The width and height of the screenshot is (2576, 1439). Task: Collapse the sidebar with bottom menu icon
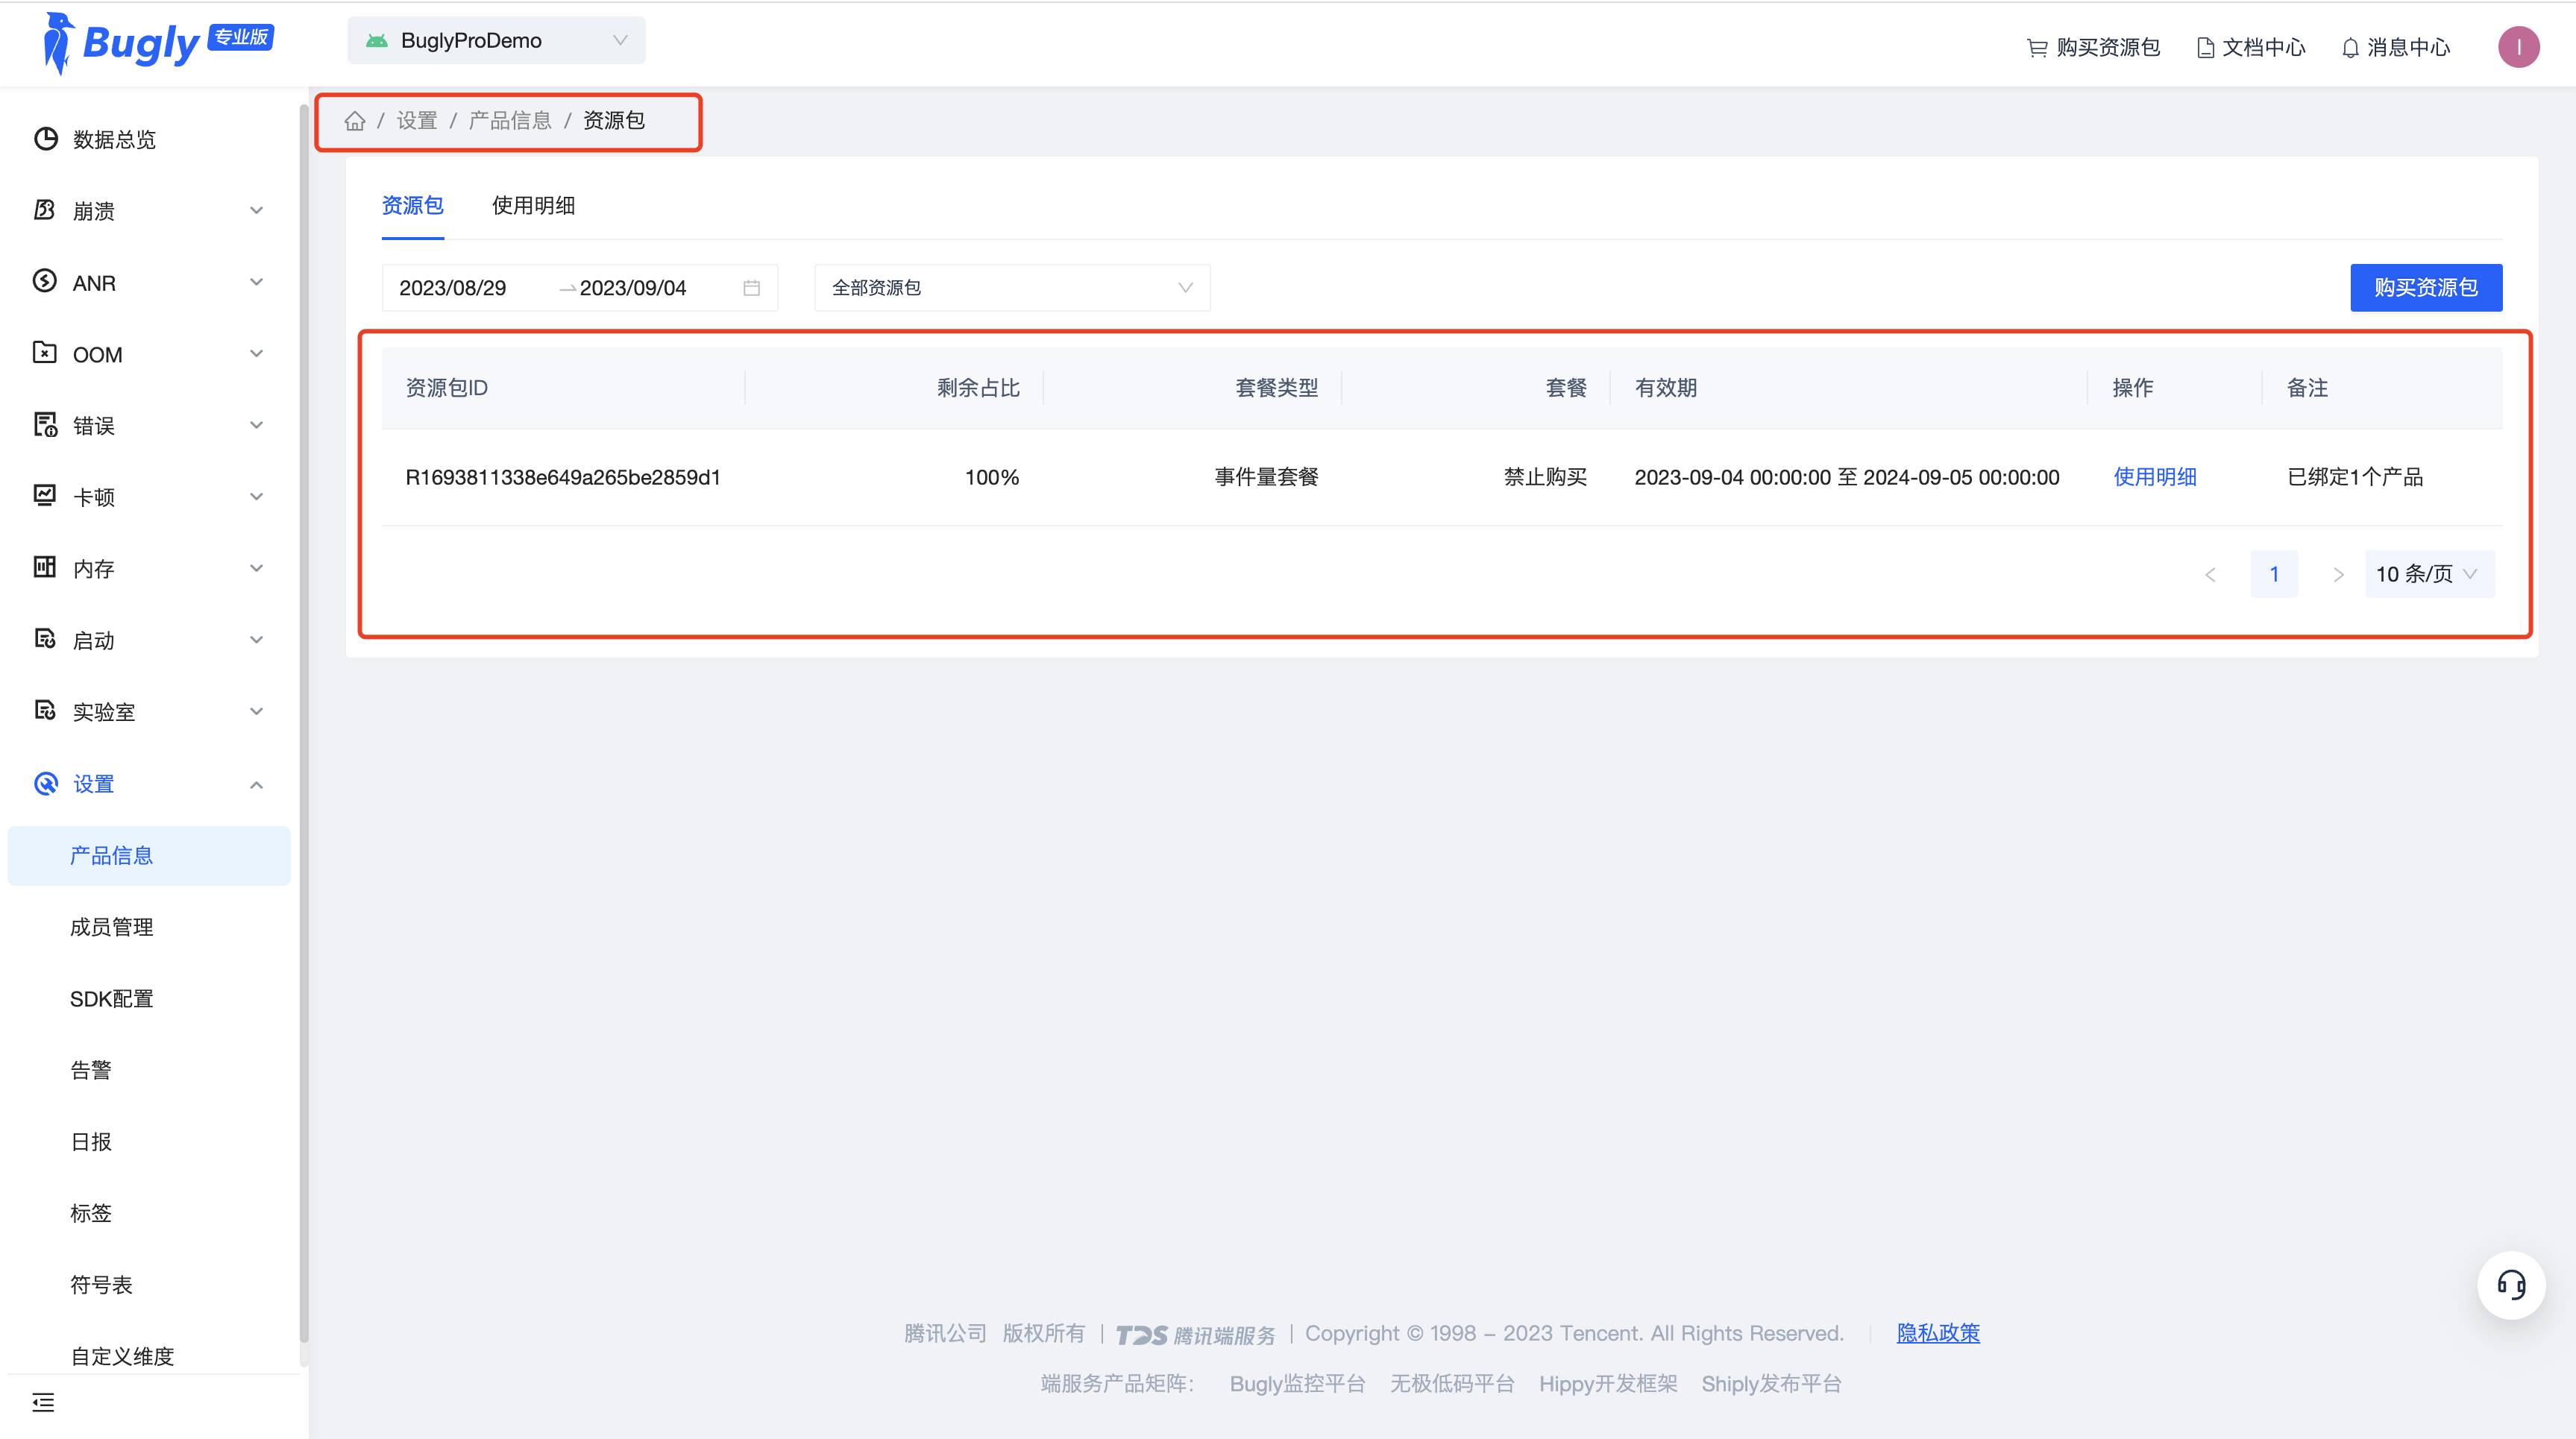click(x=43, y=1402)
